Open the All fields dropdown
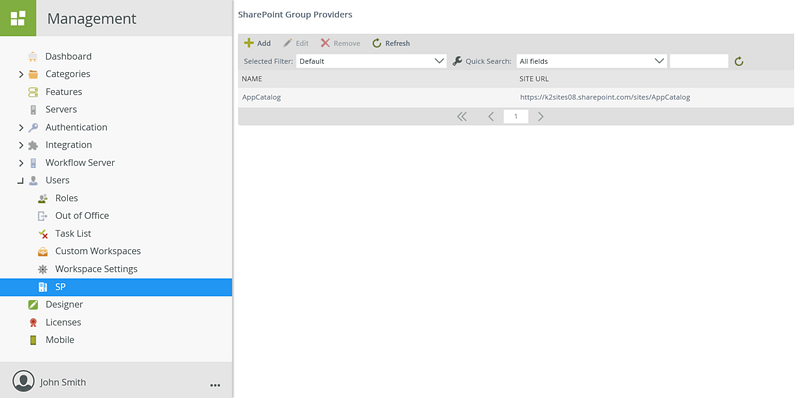Viewport: 800px width, 398px height. click(x=592, y=61)
